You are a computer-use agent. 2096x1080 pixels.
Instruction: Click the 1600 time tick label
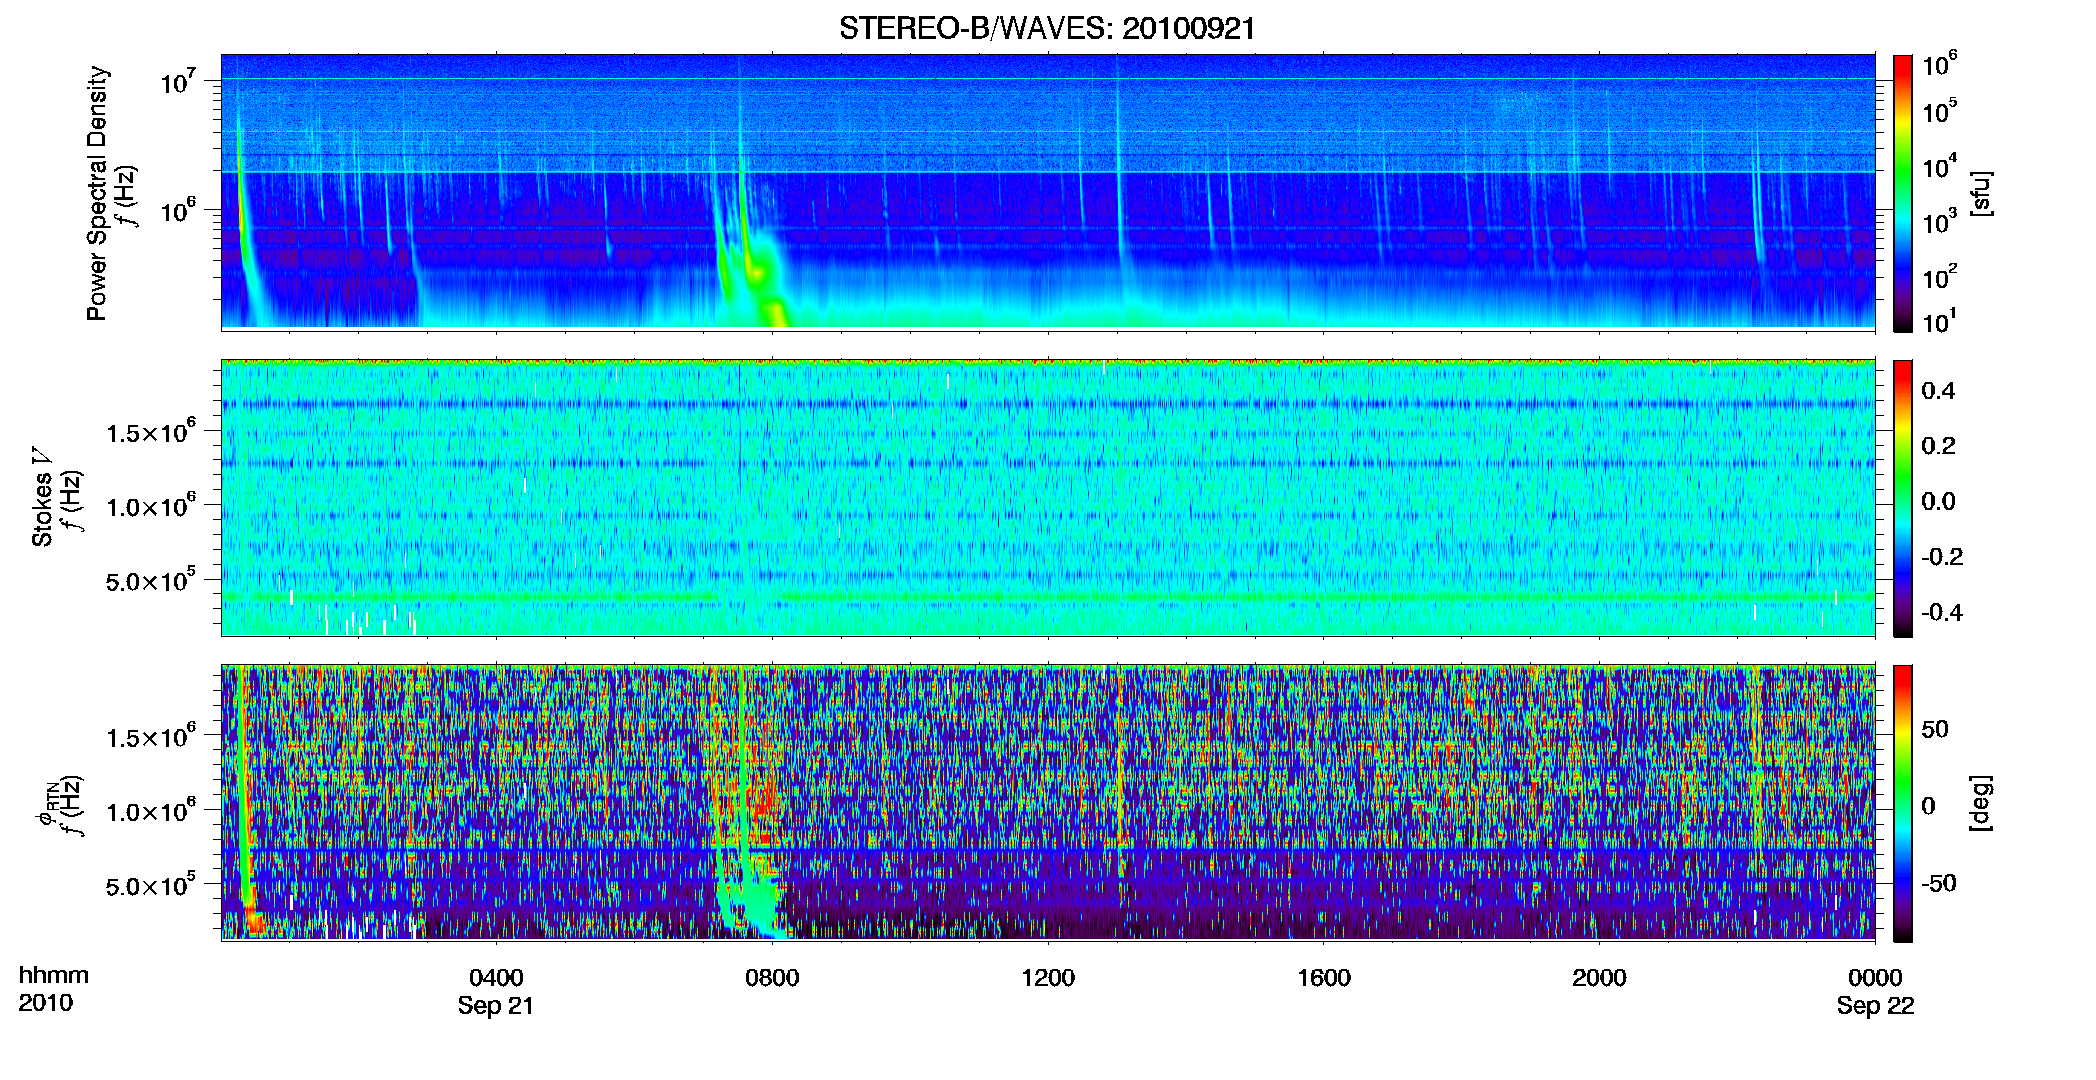coord(1324,978)
